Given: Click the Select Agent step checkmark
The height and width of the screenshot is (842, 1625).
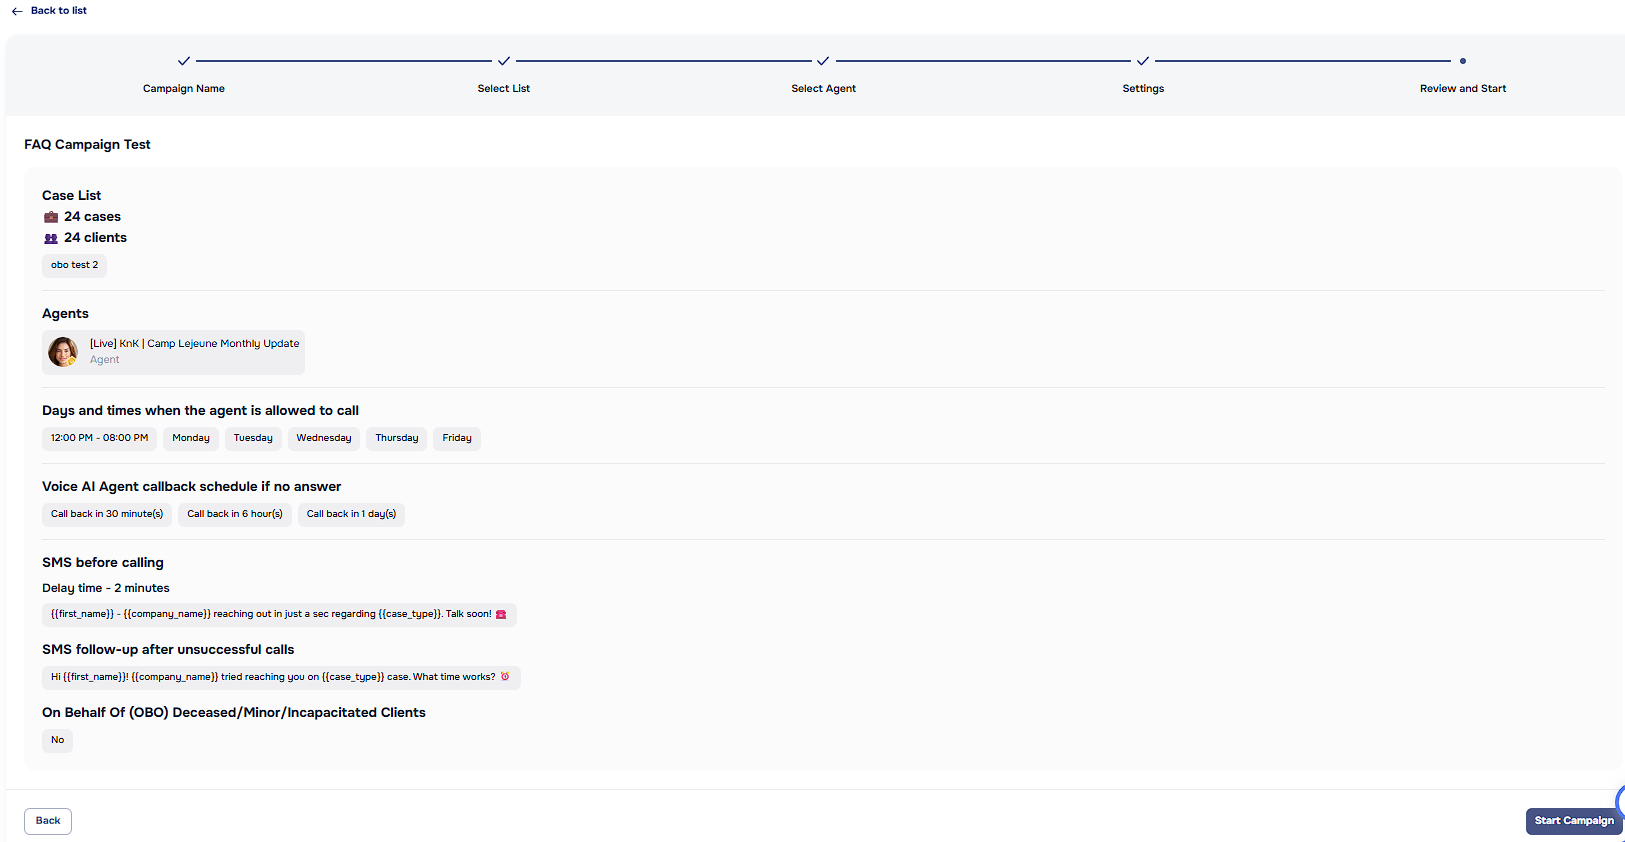Looking at the screenshot, I should 823,61.
